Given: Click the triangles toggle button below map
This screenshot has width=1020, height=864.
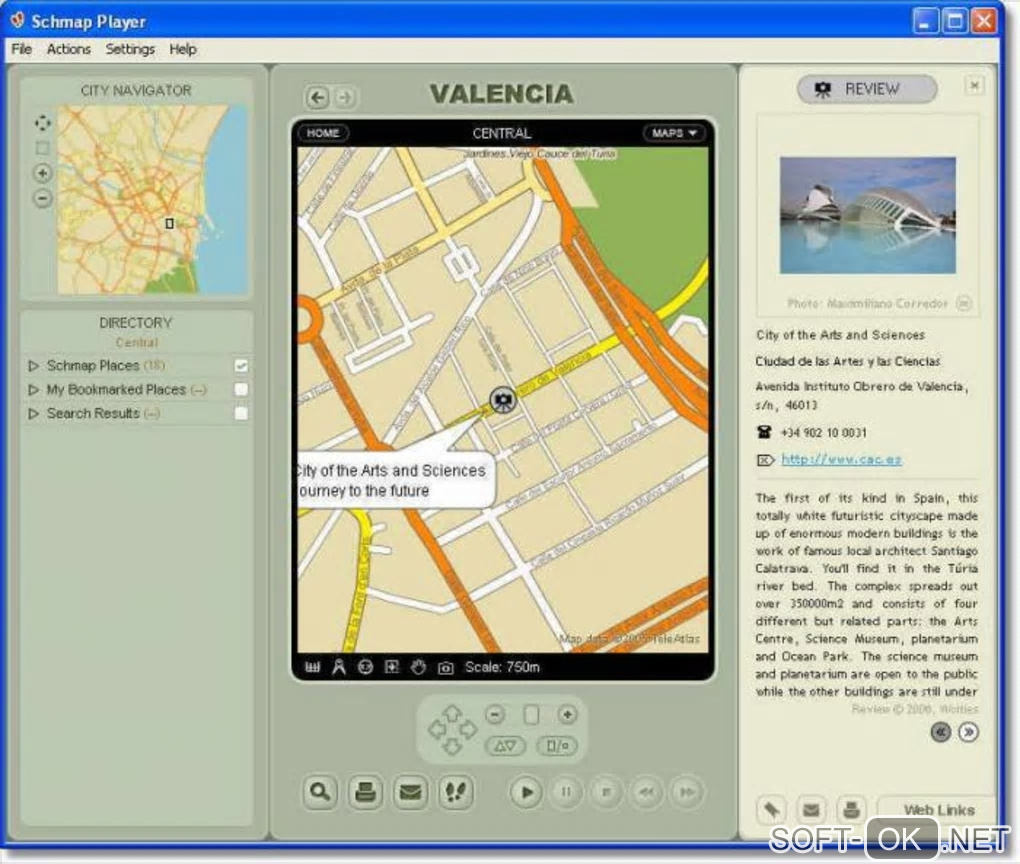Looking at the screenshot, I should pyautogui.click(x=505, y=746).
